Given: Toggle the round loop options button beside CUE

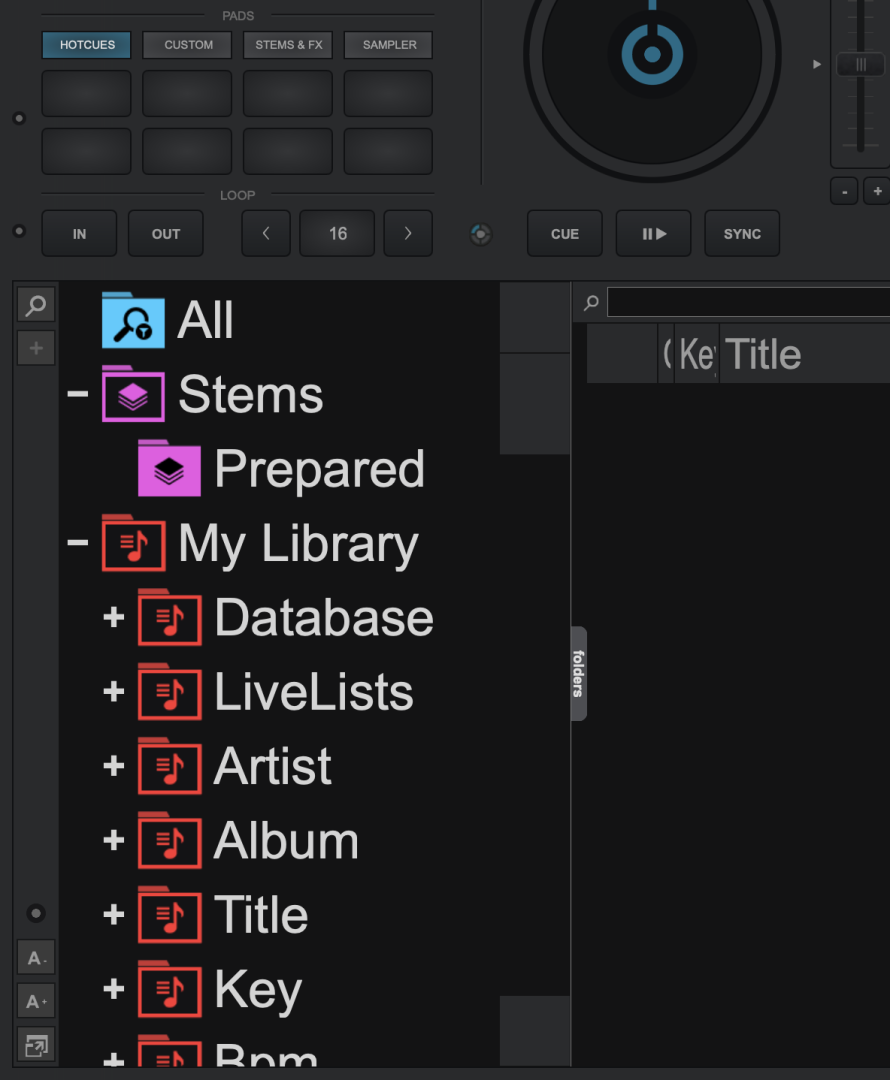Looking at the screenshot, I should tap(481, 234).
